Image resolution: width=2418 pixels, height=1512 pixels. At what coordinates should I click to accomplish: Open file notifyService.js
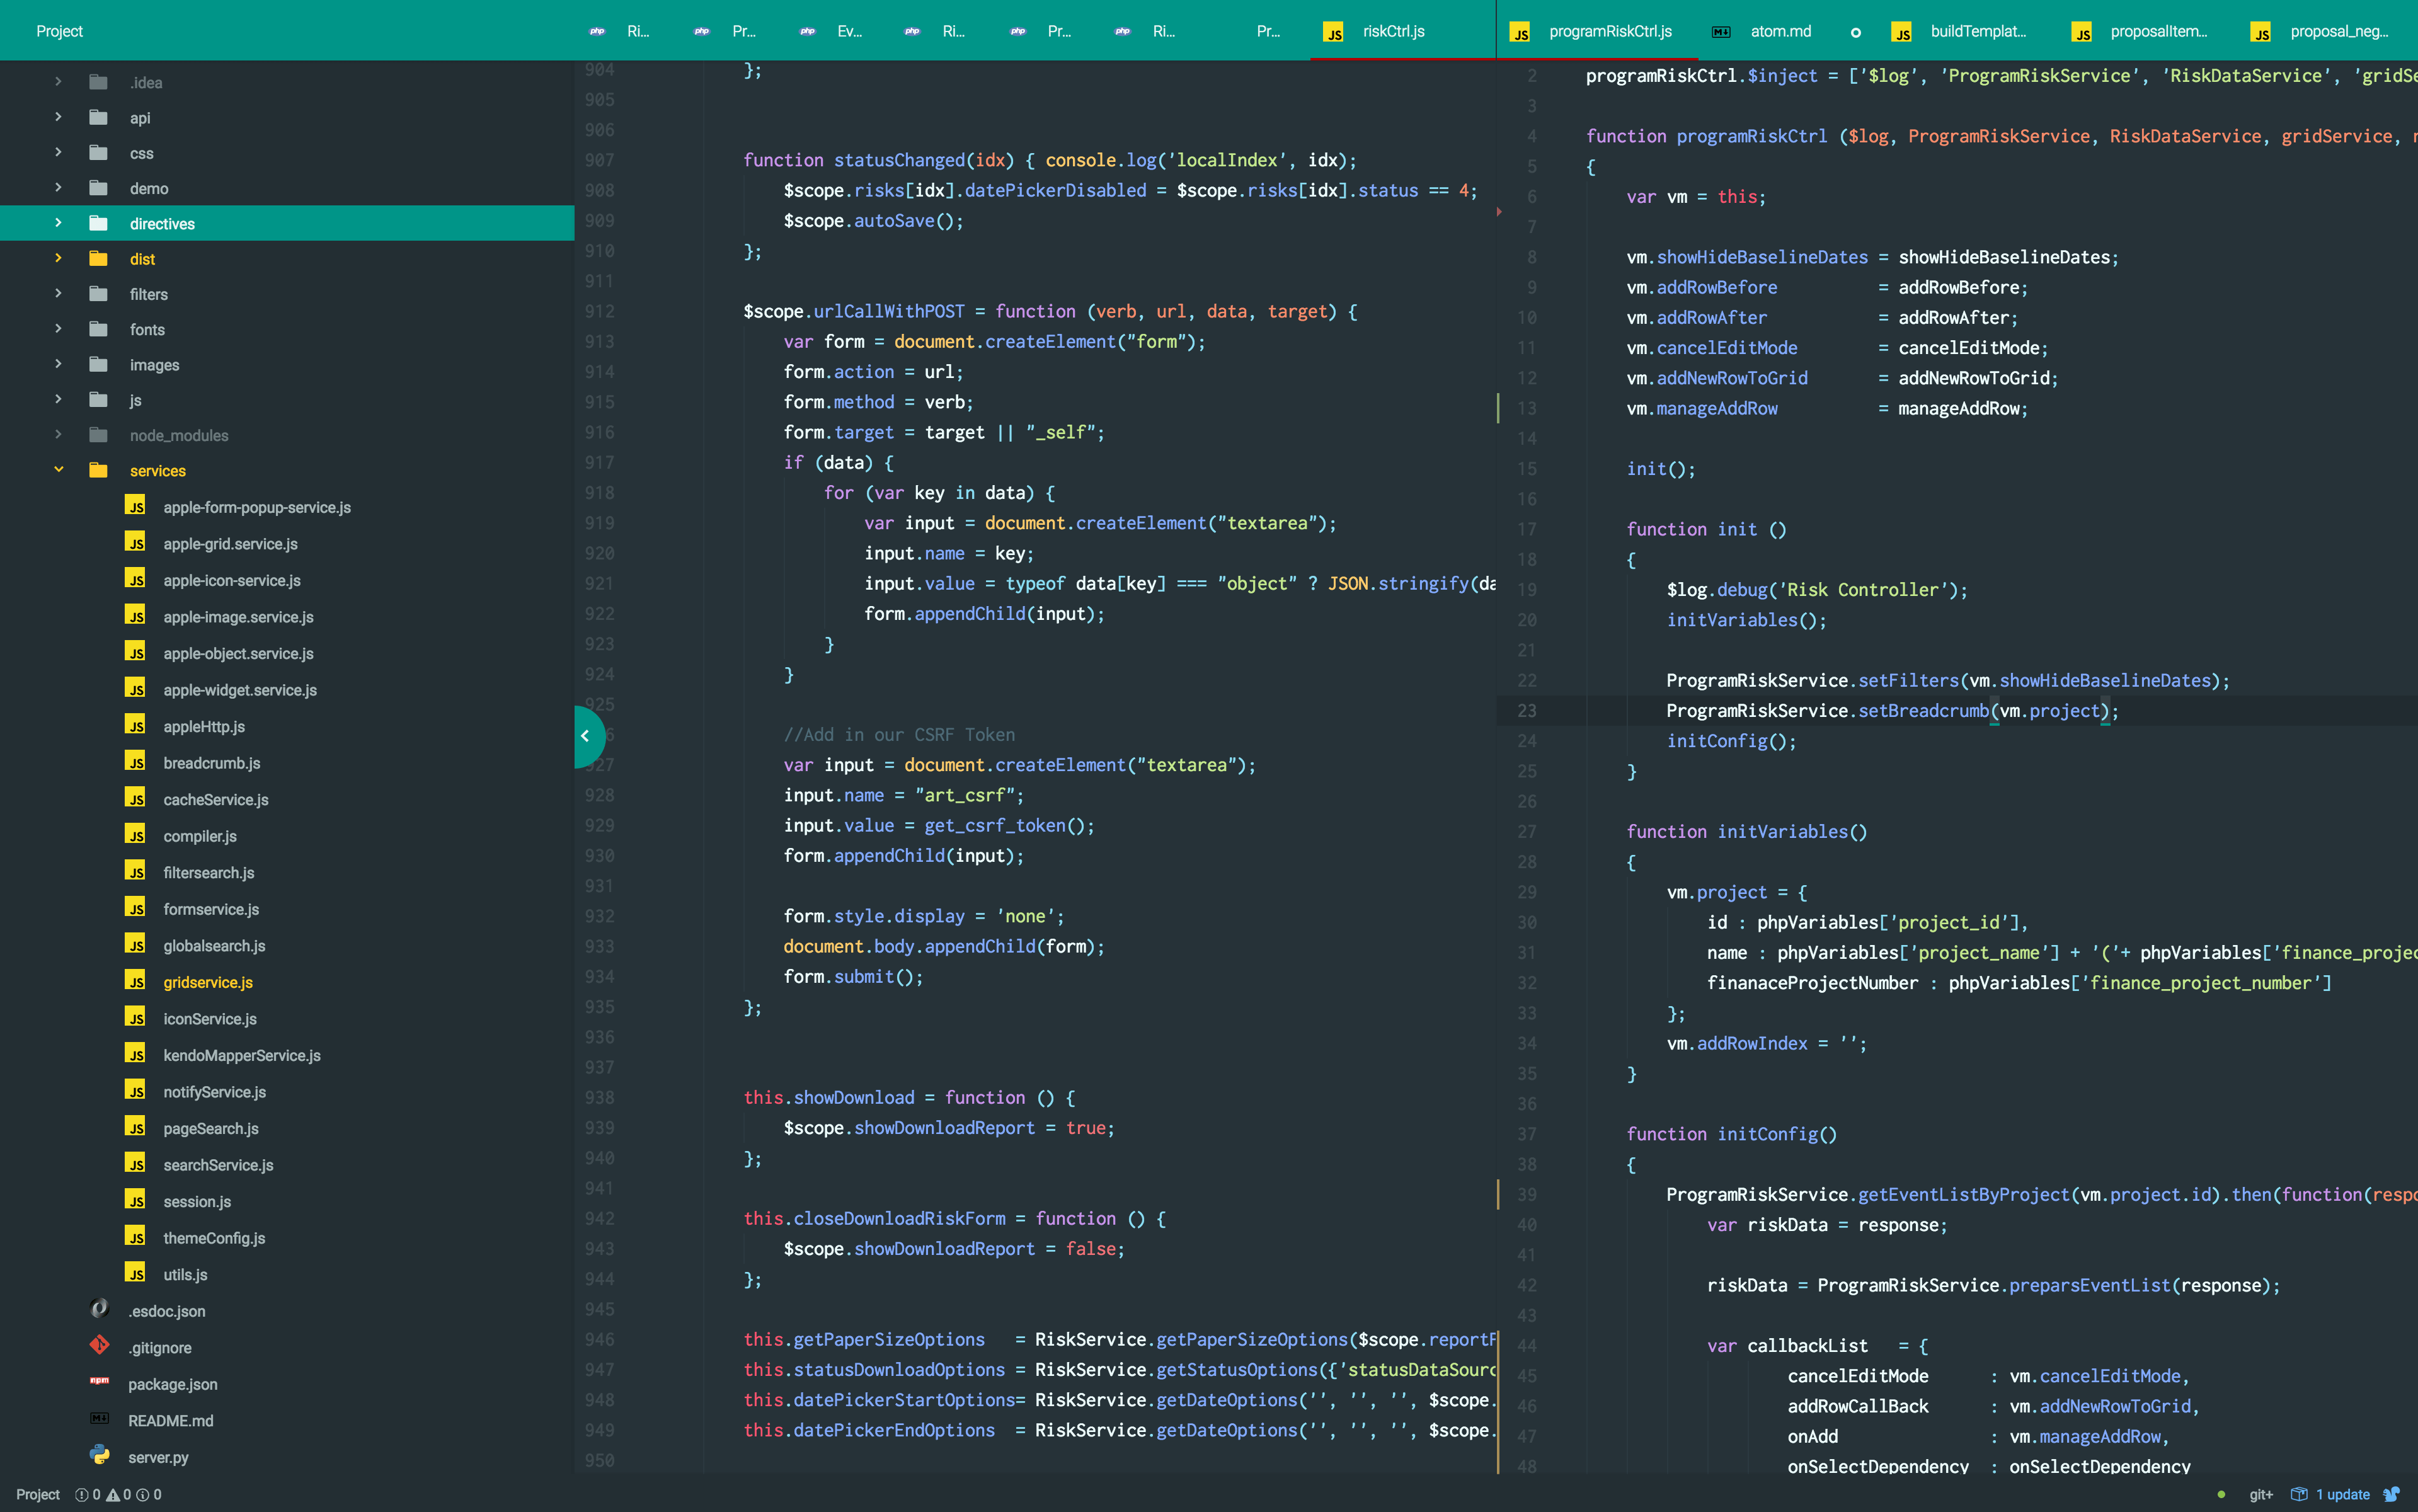(215, 1092)
